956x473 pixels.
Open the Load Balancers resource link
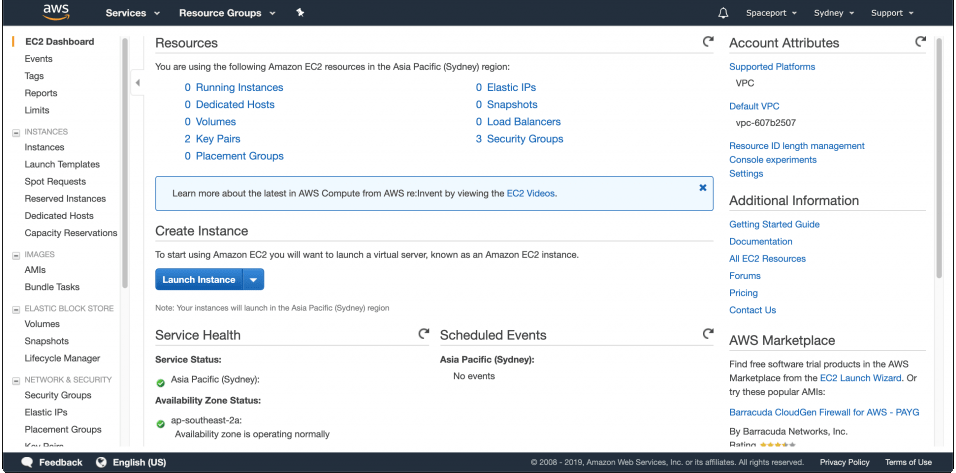[x=524, y=121]
